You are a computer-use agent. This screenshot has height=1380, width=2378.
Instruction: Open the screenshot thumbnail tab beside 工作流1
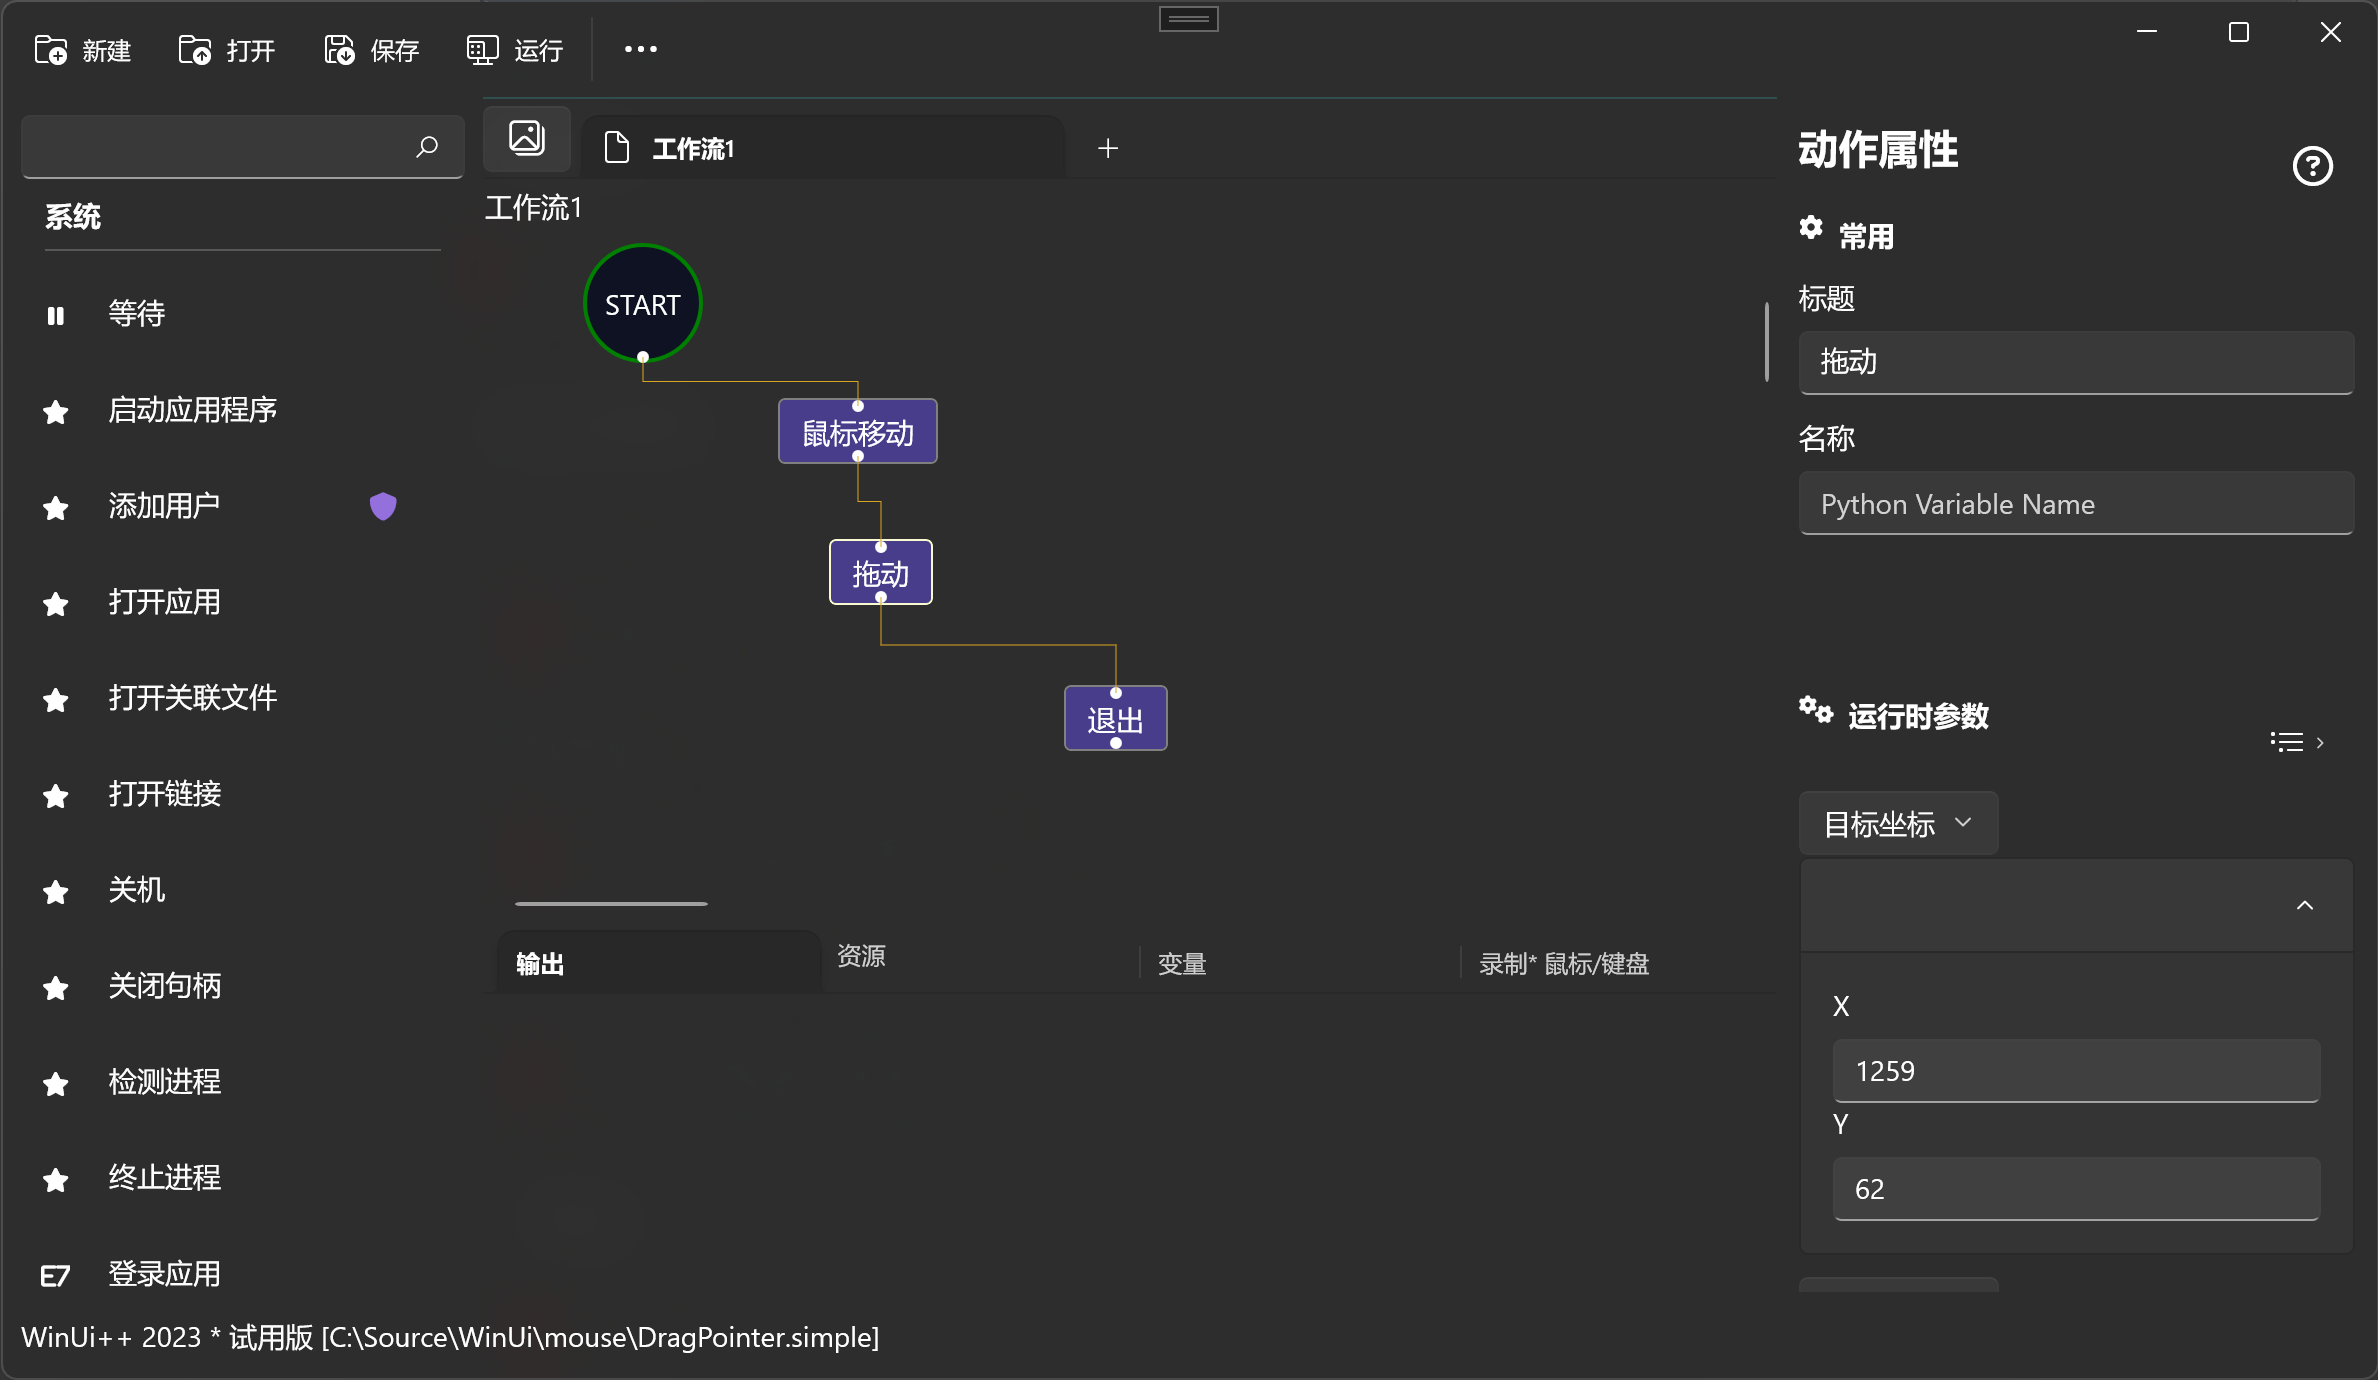coord(526,138)
